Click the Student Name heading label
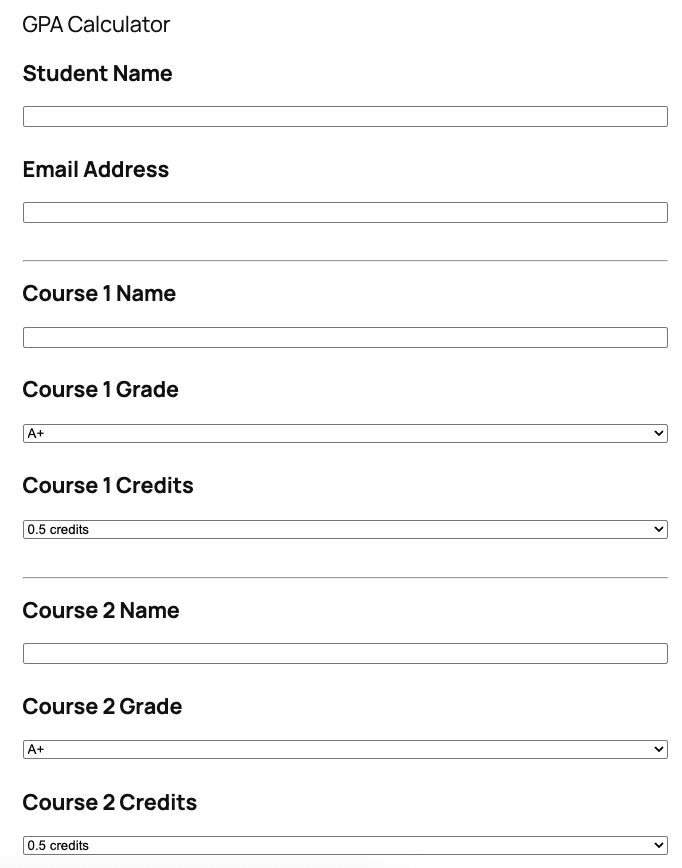This screenshot has width=682, height=868. click(97, 73)
